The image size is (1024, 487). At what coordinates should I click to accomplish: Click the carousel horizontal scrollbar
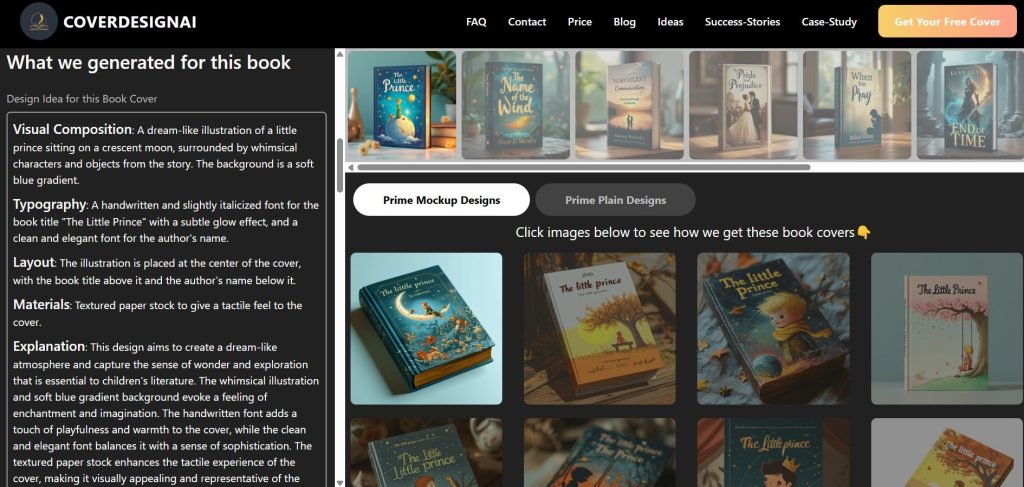[584, 167]
